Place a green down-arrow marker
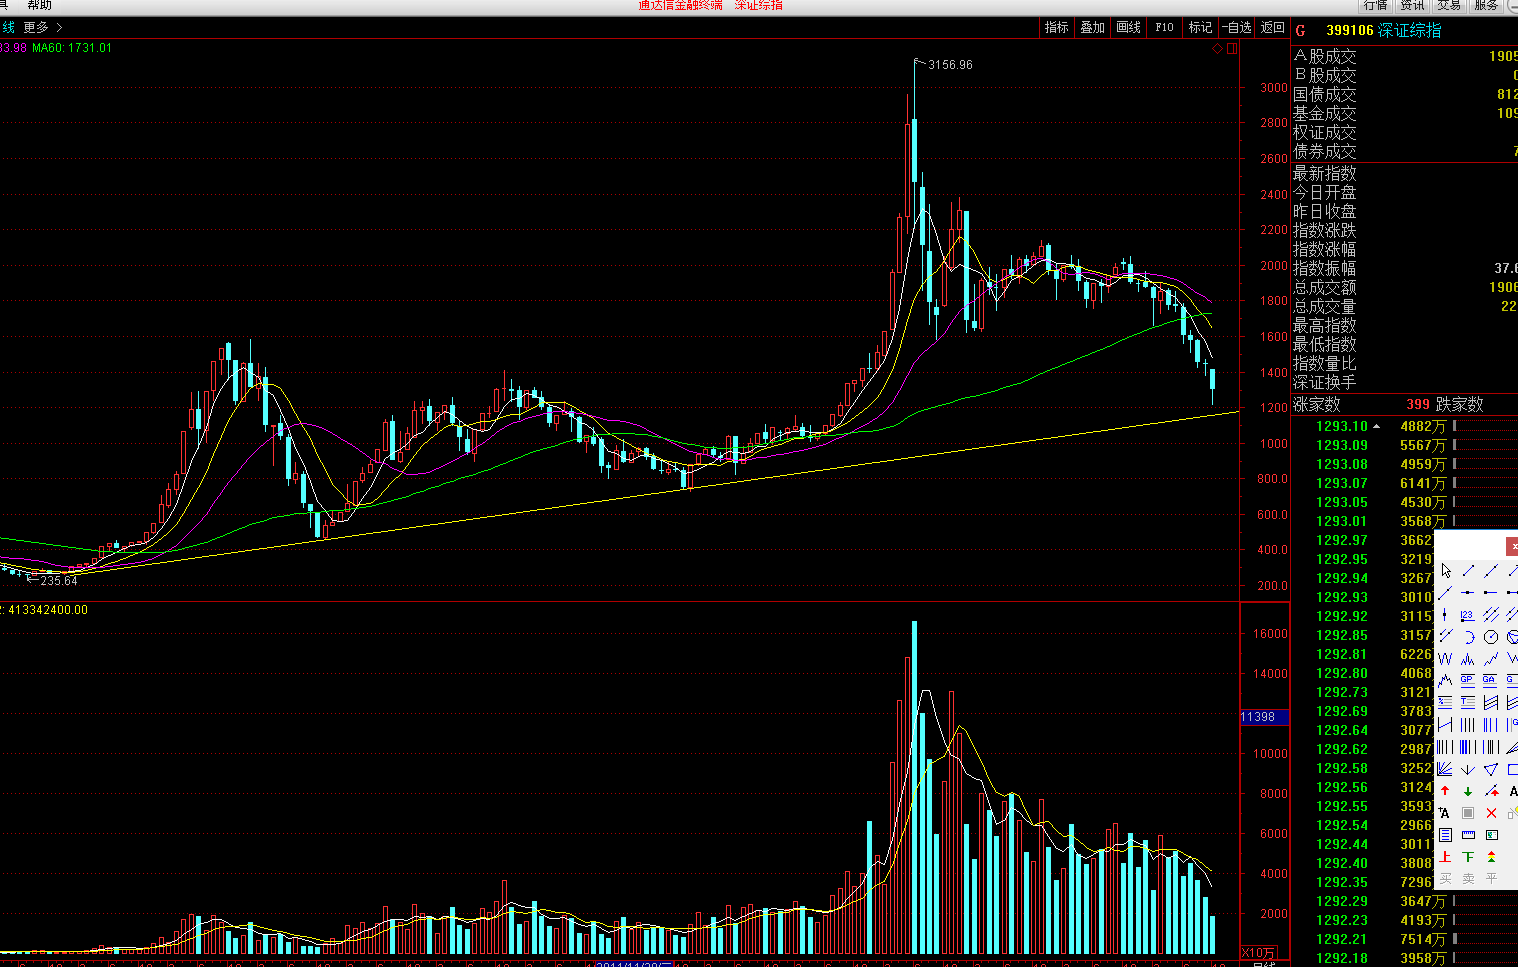 (1467, 791)
